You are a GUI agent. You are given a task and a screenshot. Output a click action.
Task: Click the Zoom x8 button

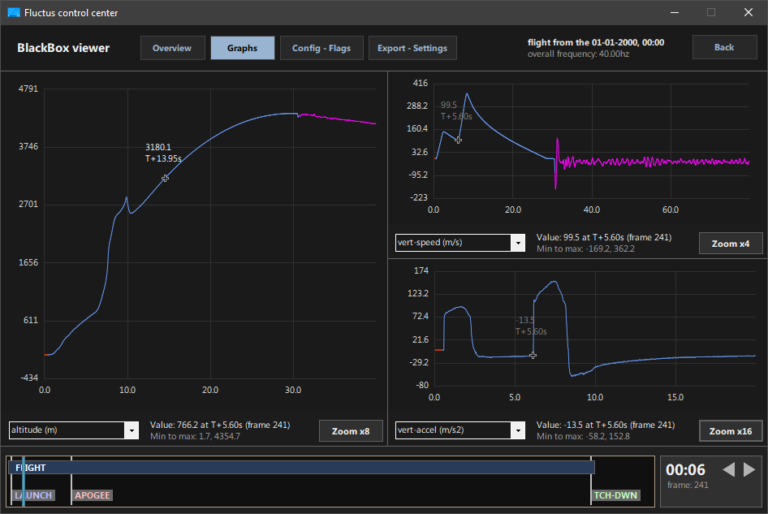tap(351, 431)
